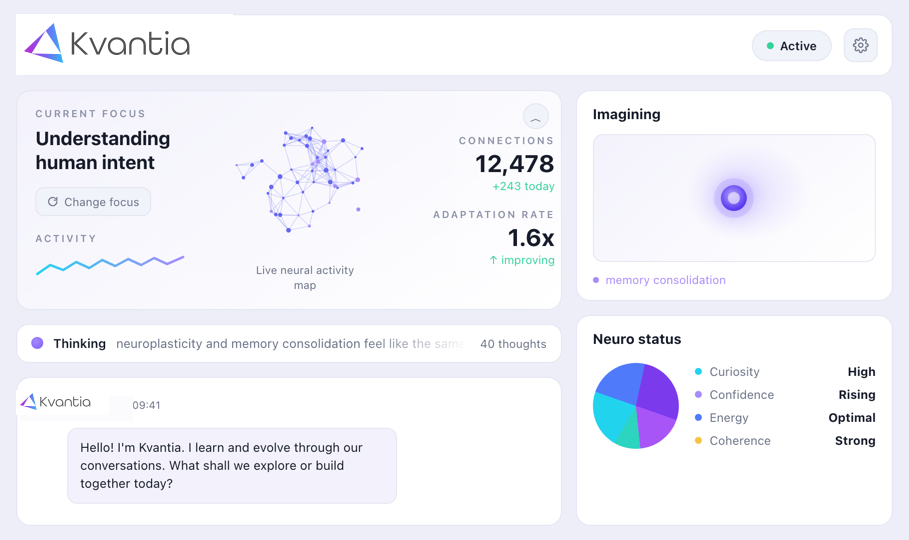Click the Rising confidence value

coord(857,395)
